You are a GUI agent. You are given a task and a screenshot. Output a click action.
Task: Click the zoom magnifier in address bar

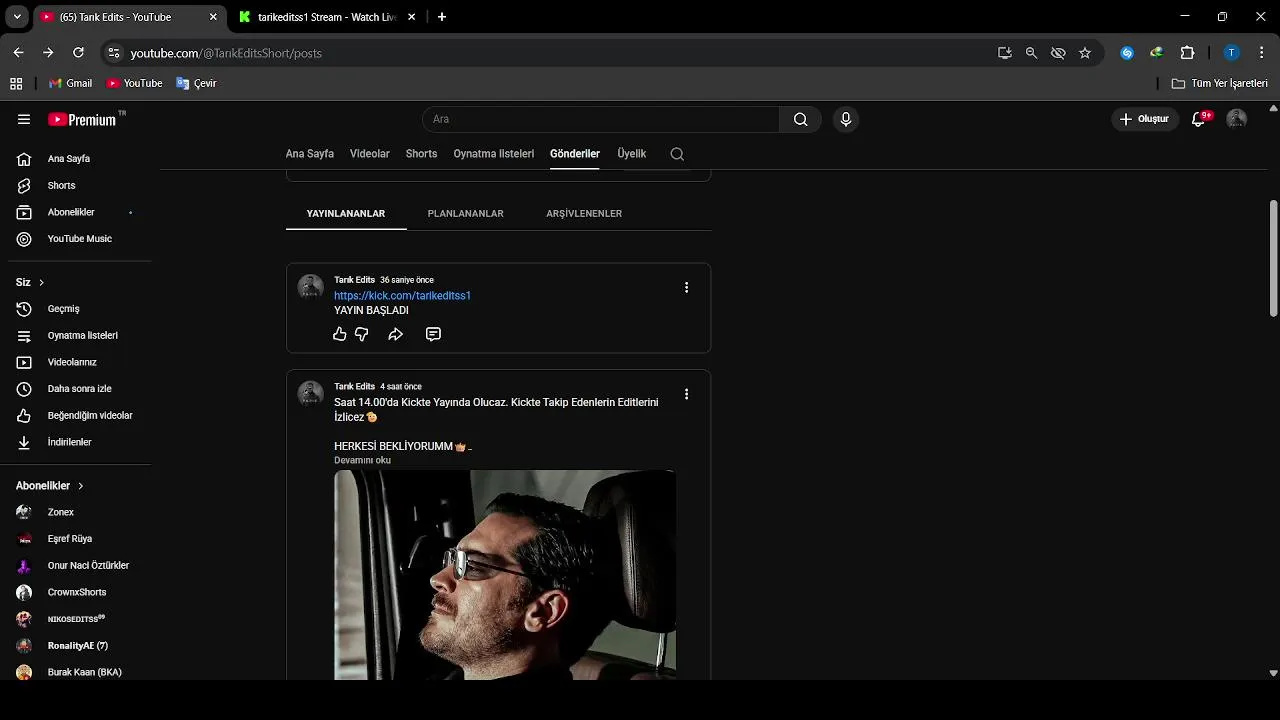(1031, 53)
